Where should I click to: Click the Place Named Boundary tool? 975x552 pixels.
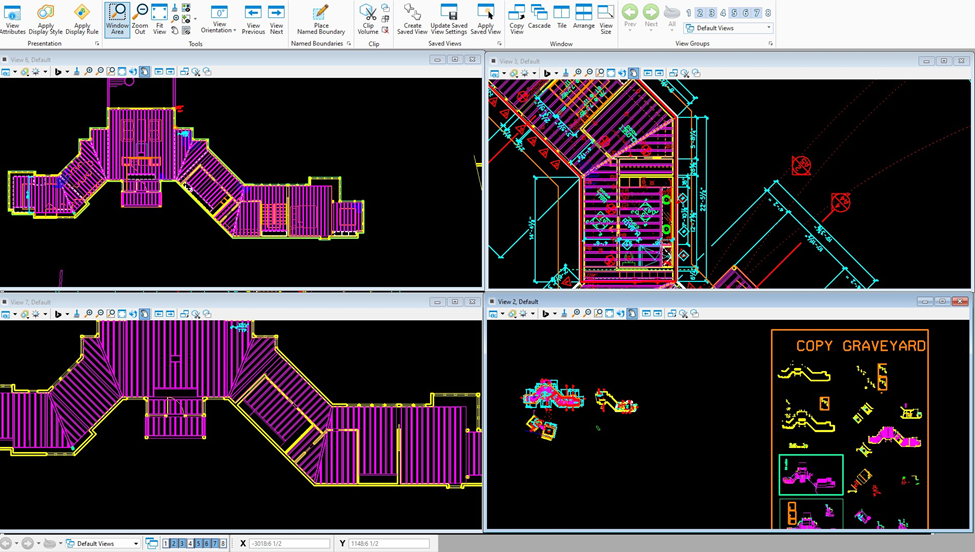point(320,18)
